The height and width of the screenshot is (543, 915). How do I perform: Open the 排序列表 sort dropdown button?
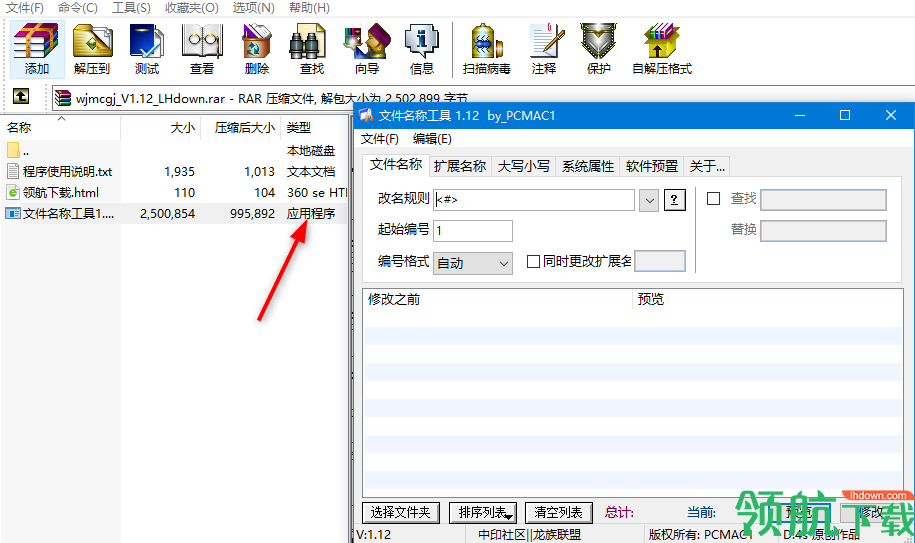483,513
